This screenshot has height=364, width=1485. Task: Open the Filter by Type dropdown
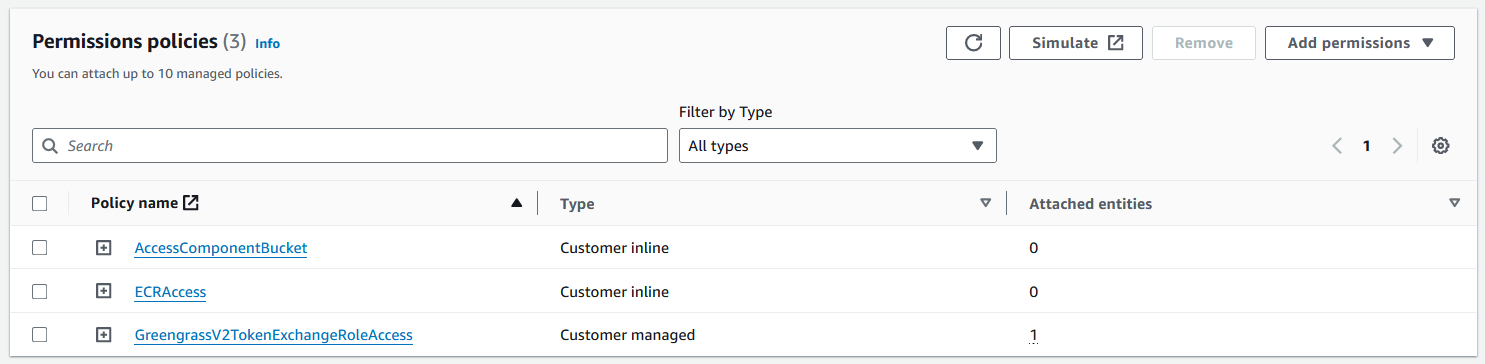[838, 146]
